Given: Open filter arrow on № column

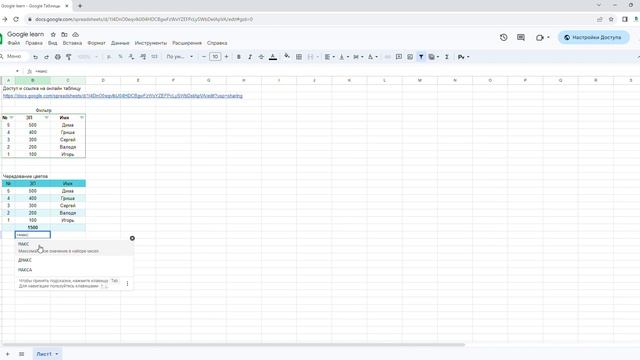Looking at the screenshot, I should (x=11, y=118).
